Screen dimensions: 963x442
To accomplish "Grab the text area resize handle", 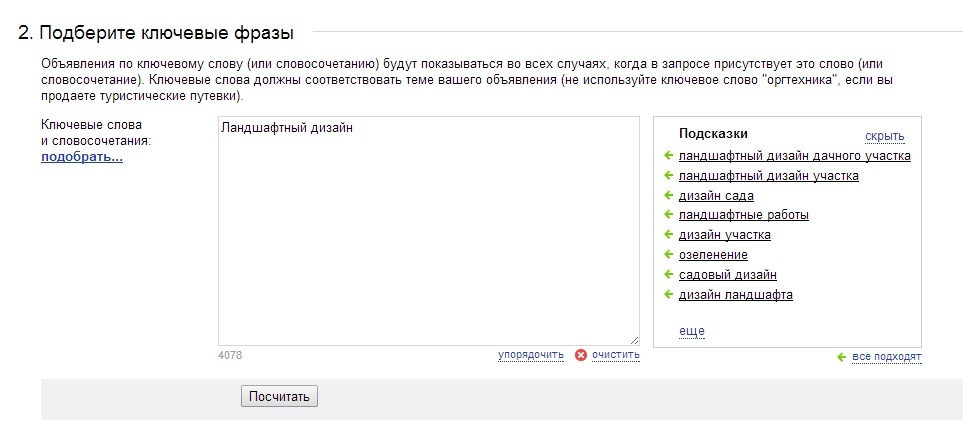I will tap(634, 340).
